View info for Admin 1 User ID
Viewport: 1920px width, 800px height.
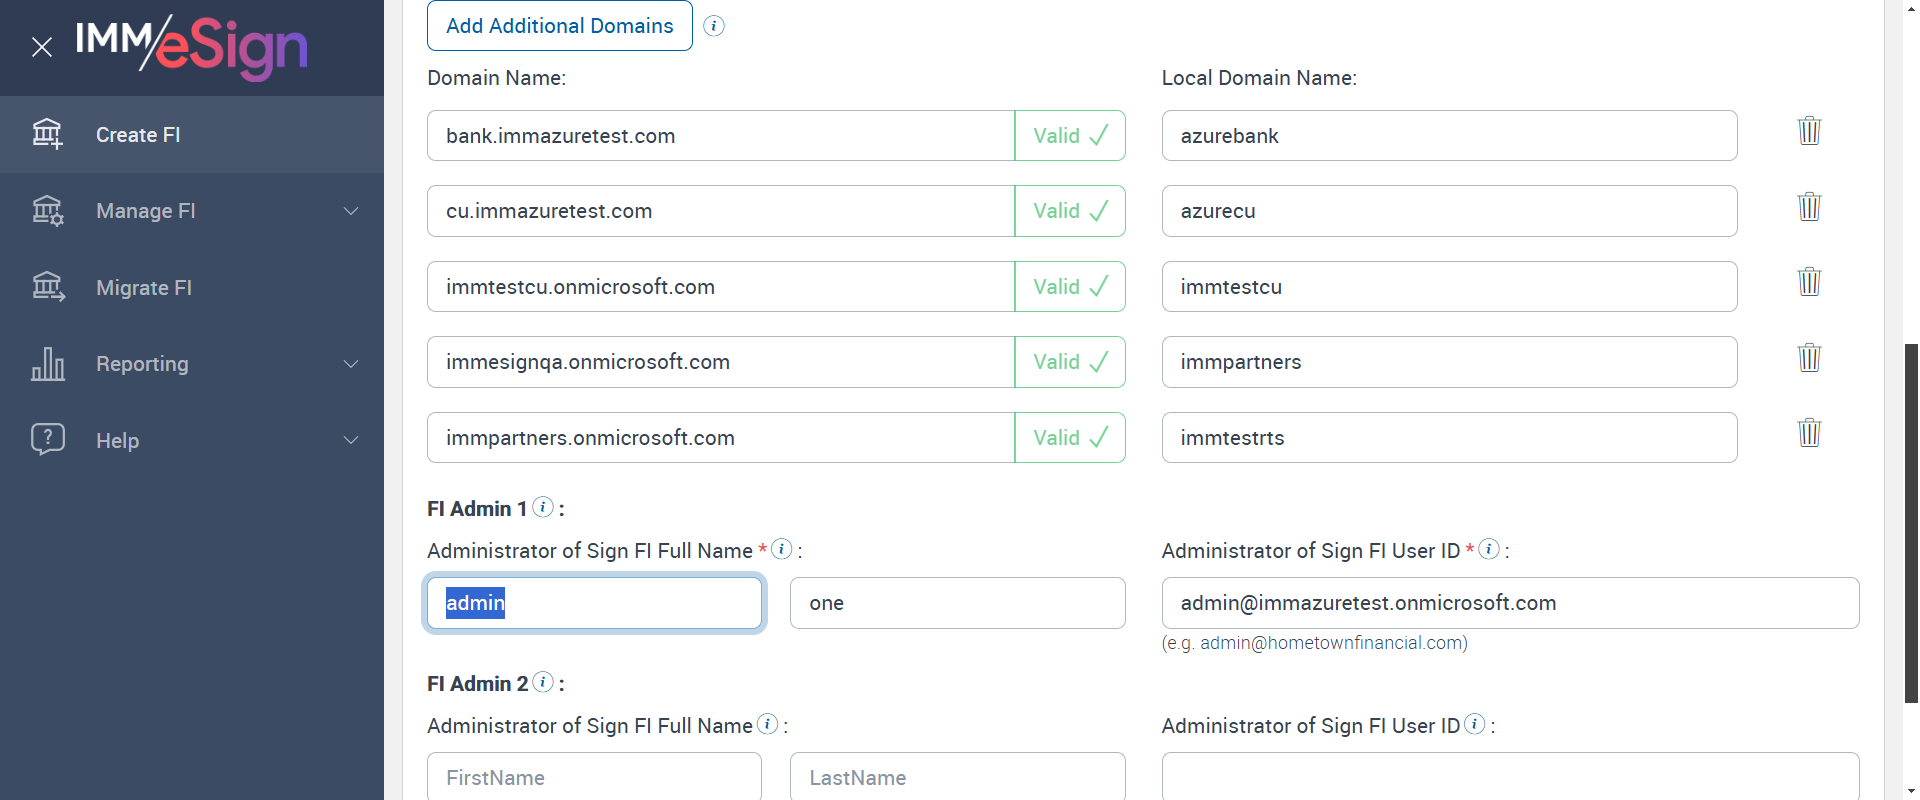(1489, 549)
